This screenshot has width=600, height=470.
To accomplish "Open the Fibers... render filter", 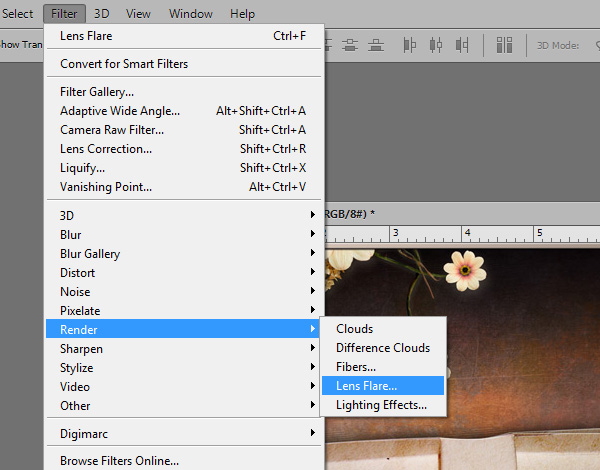I will 383,367.
